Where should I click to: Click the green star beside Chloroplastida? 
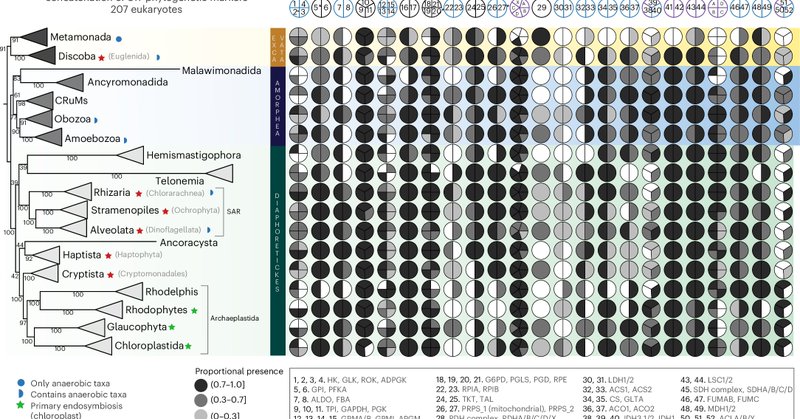click(188, 347)
